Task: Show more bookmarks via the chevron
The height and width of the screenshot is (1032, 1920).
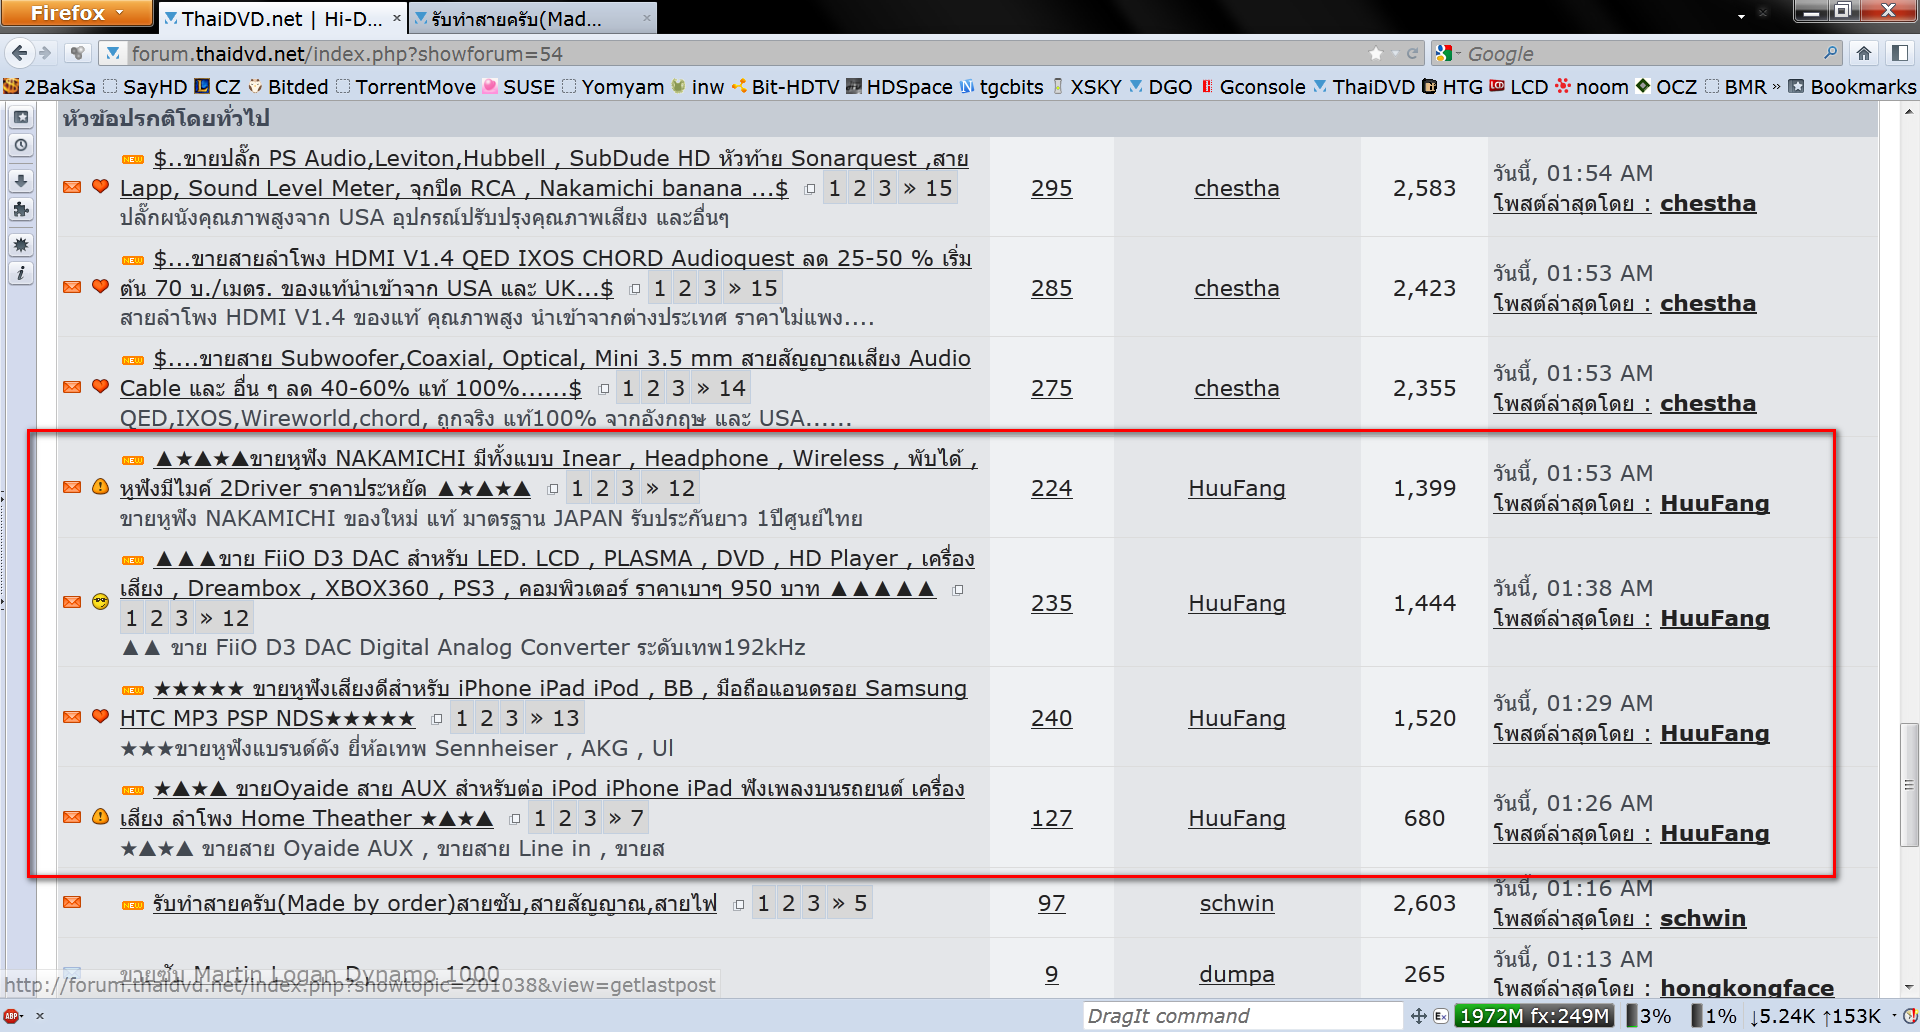Action: pos(1776,87)
